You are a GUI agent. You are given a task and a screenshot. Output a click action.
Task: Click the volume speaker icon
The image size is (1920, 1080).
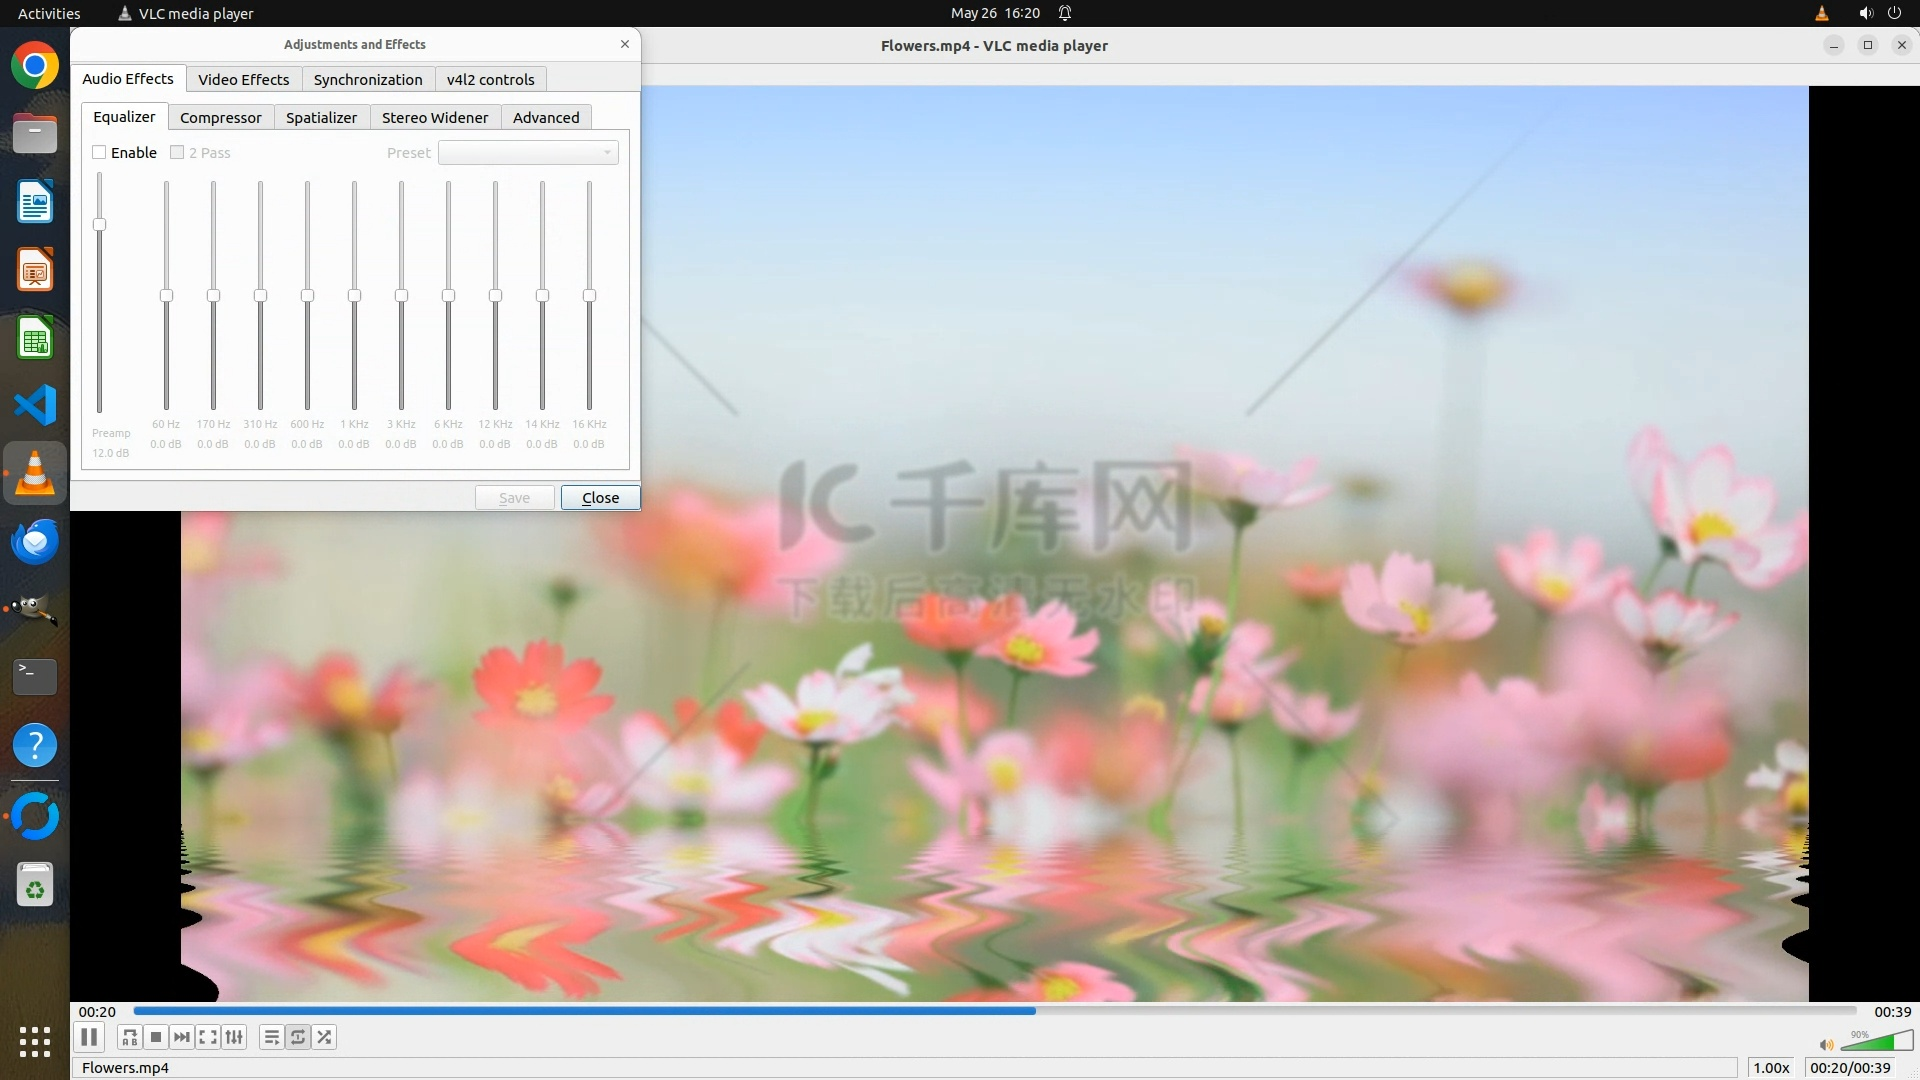click(x=1826, y=1044)
